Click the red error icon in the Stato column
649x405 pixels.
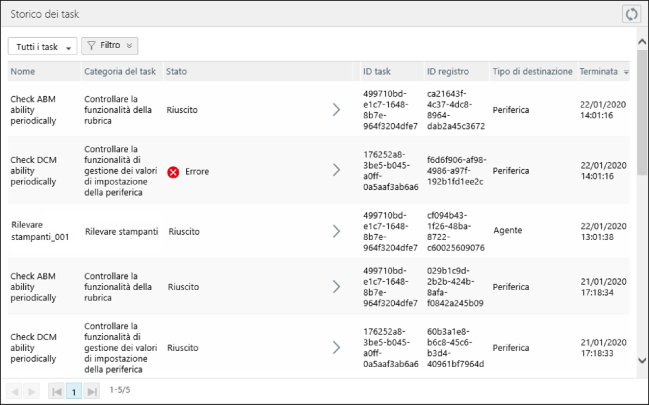173,172
